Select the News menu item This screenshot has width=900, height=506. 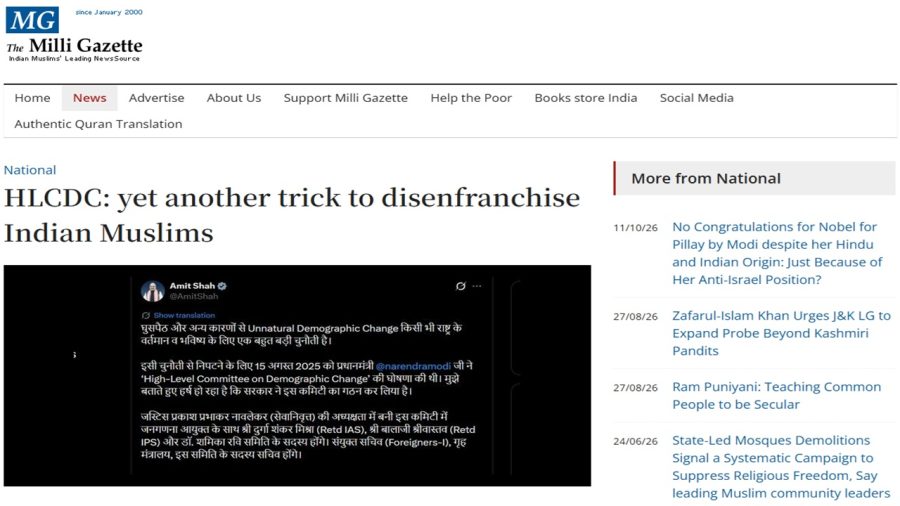[90, 98]
